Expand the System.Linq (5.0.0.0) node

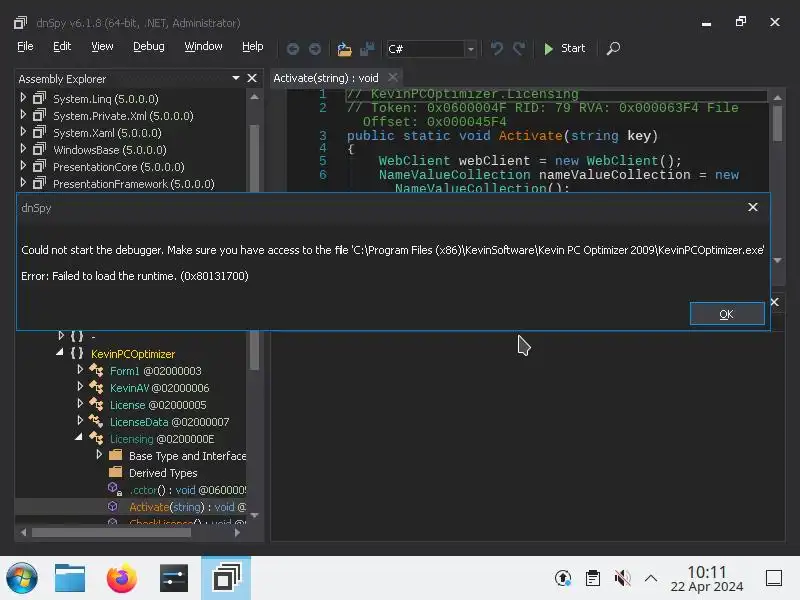coord(23,97)
